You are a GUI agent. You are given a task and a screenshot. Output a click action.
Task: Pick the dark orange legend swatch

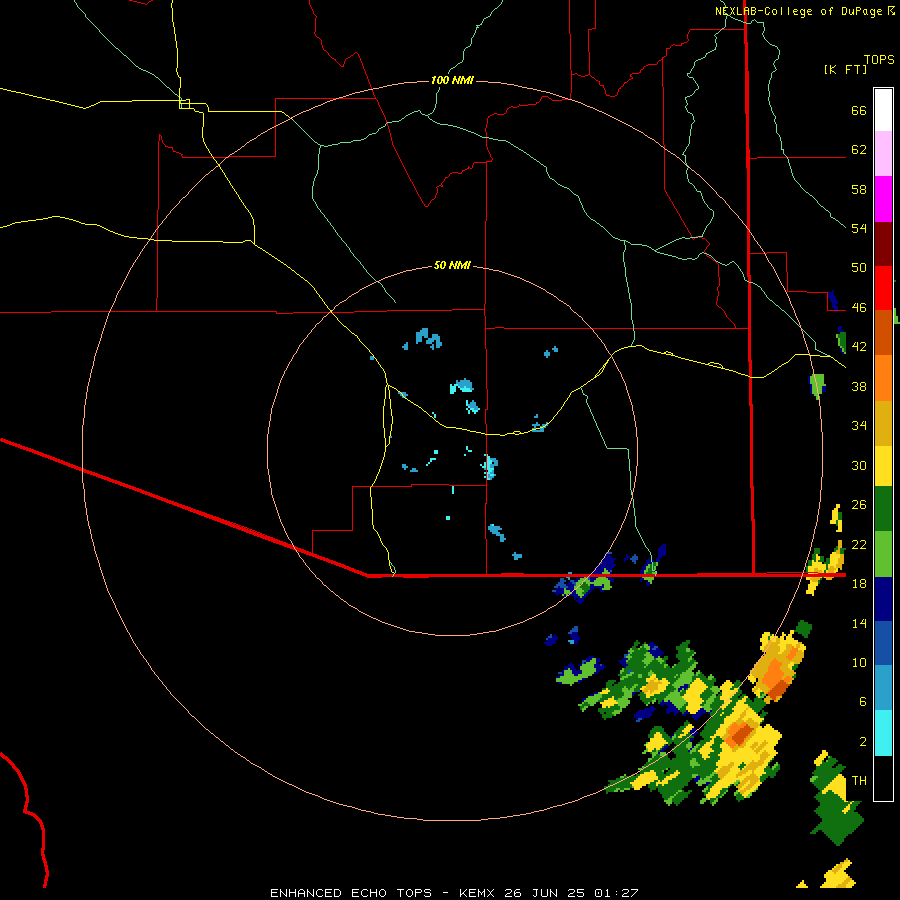tap(883, 333)
